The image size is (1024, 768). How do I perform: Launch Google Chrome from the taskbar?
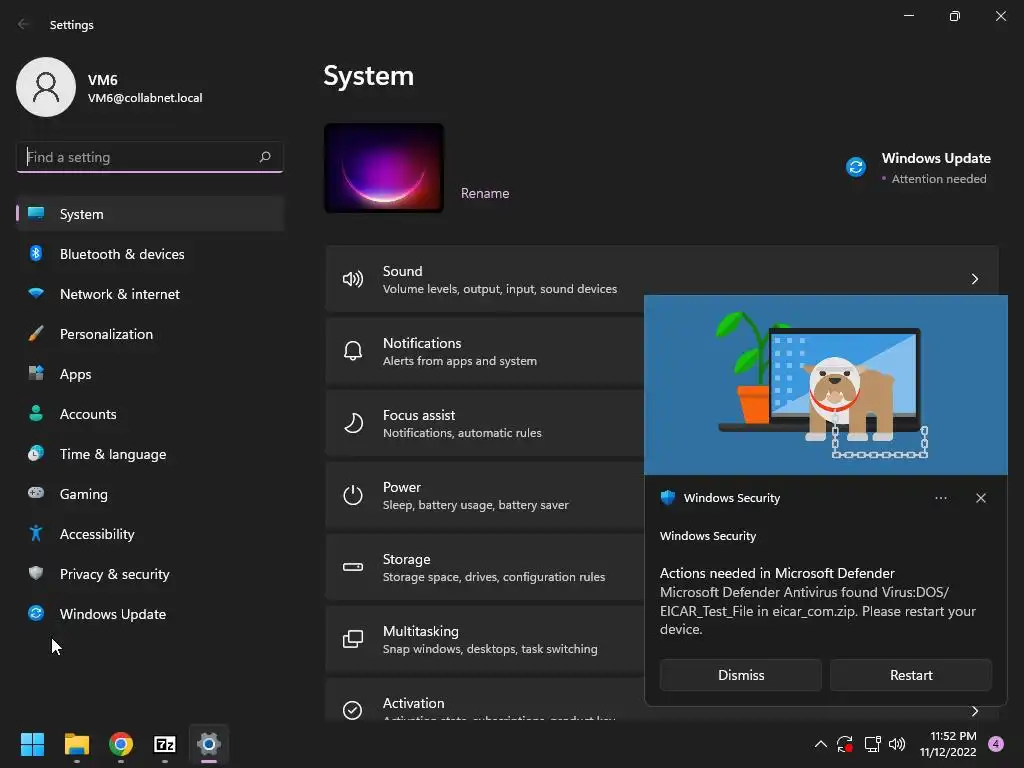pyautogui.click(x=121, y=744)
